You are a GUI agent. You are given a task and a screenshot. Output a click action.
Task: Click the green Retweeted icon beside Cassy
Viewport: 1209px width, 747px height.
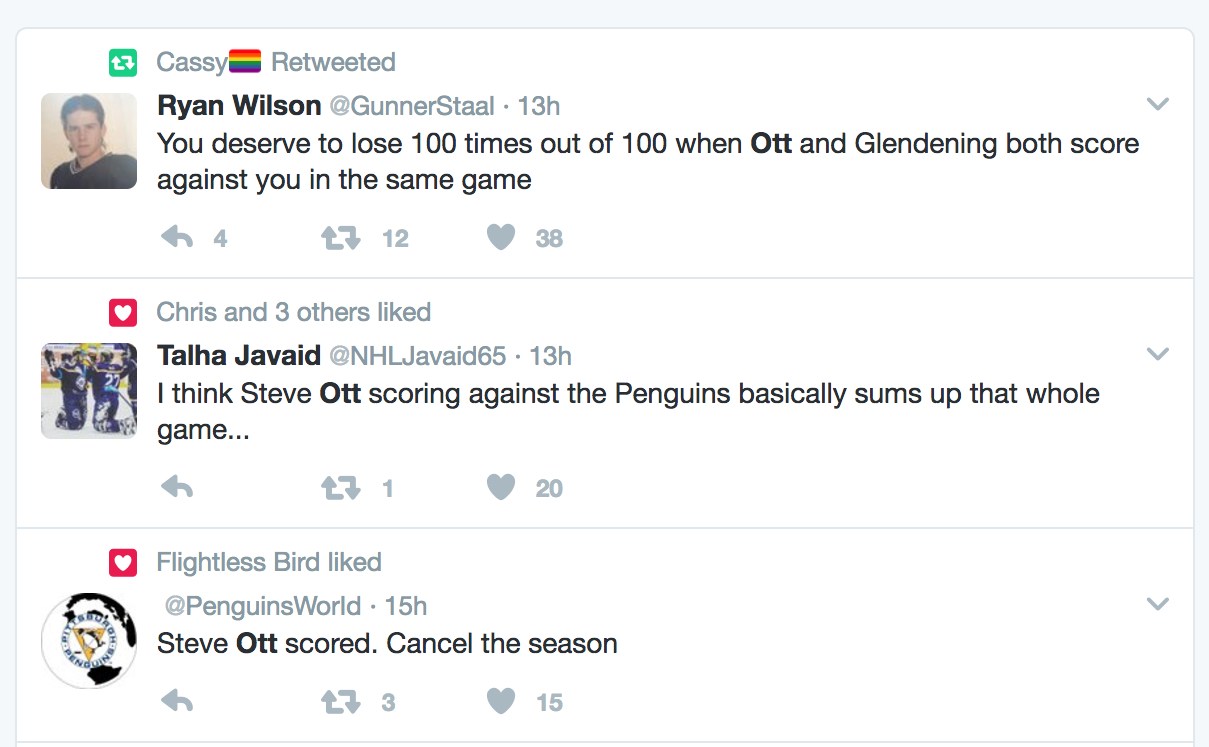(122, 63)
